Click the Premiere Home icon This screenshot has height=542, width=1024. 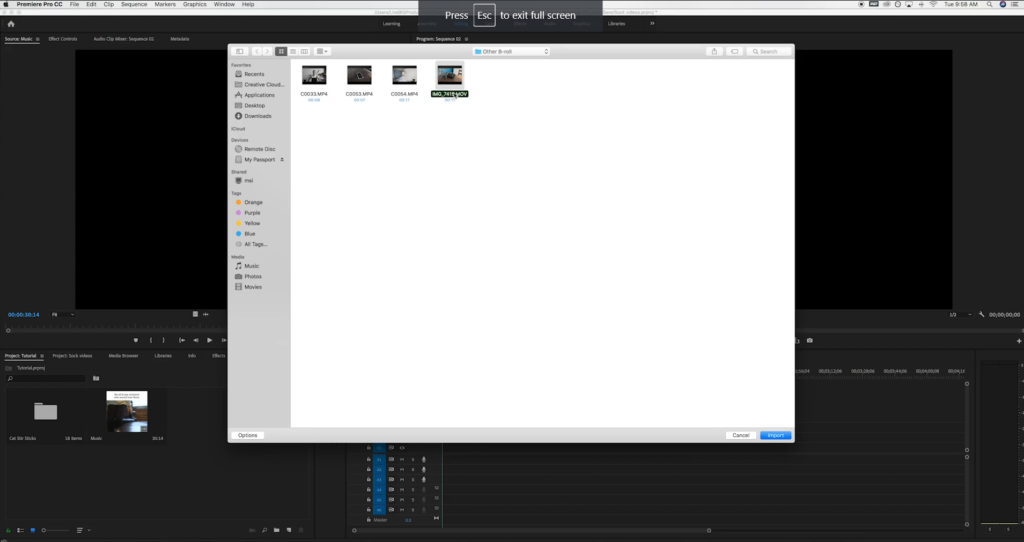pyautogui.click(x=10, y=24)
